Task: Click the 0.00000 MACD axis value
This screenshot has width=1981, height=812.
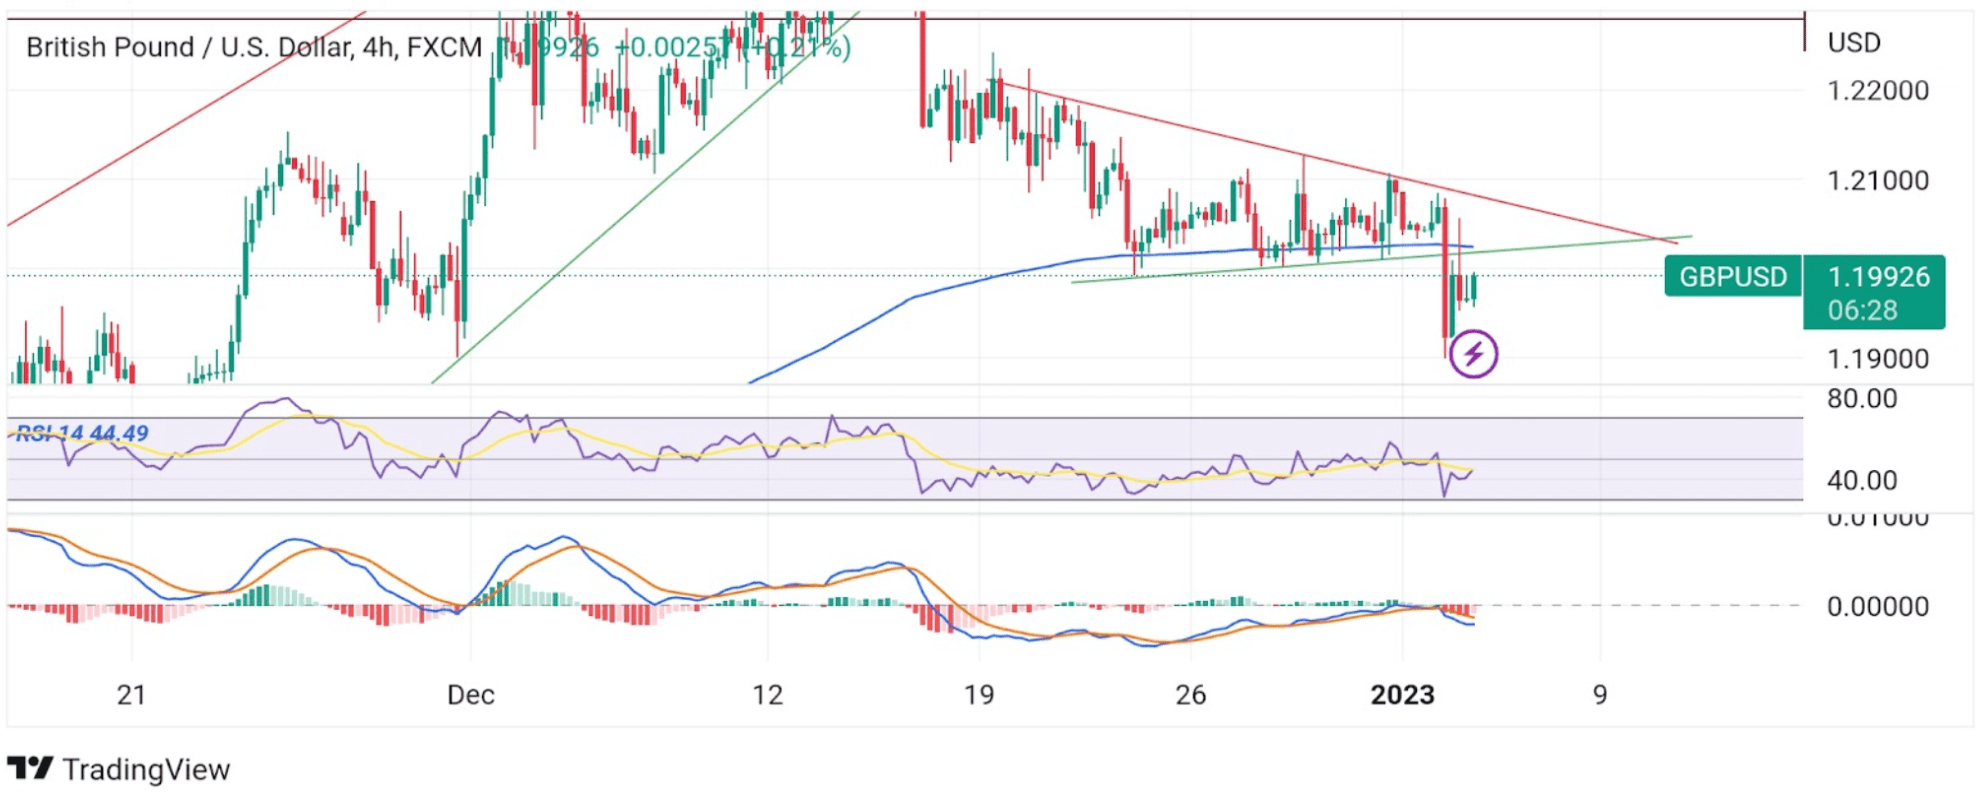Action: coord(1878,607)
